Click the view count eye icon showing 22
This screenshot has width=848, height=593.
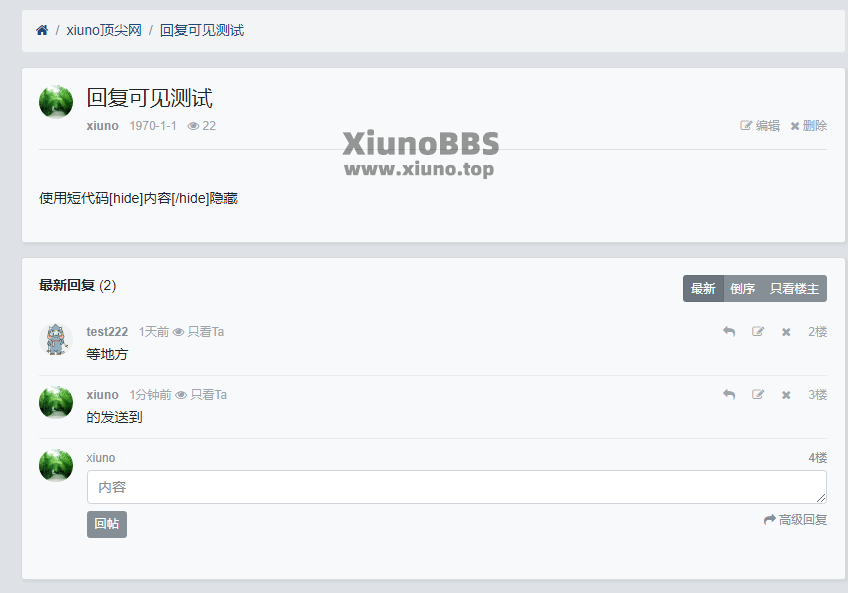[193, 126]
